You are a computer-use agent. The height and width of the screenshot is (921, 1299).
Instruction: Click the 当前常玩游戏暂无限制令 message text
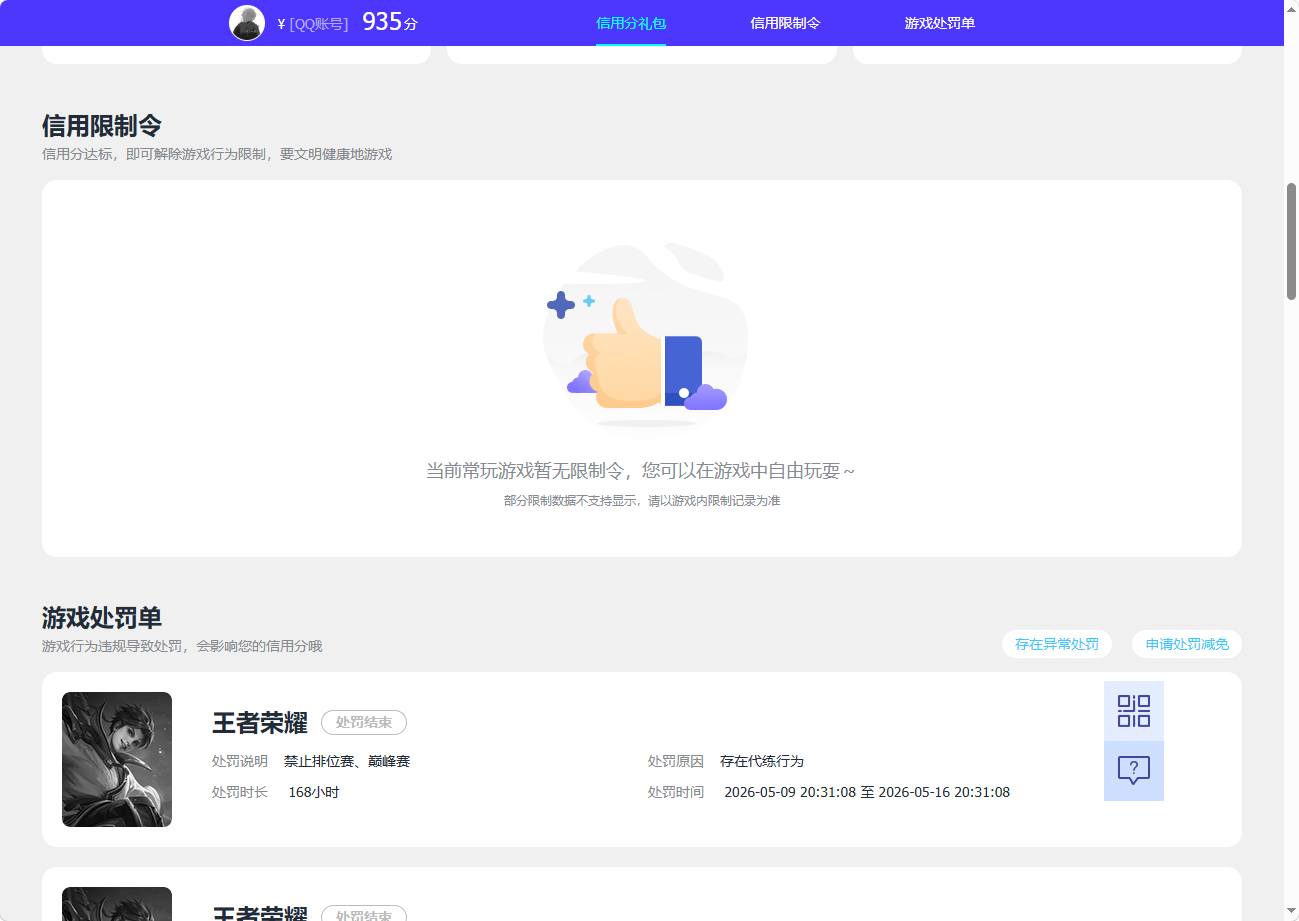click(x=640, y=471)
